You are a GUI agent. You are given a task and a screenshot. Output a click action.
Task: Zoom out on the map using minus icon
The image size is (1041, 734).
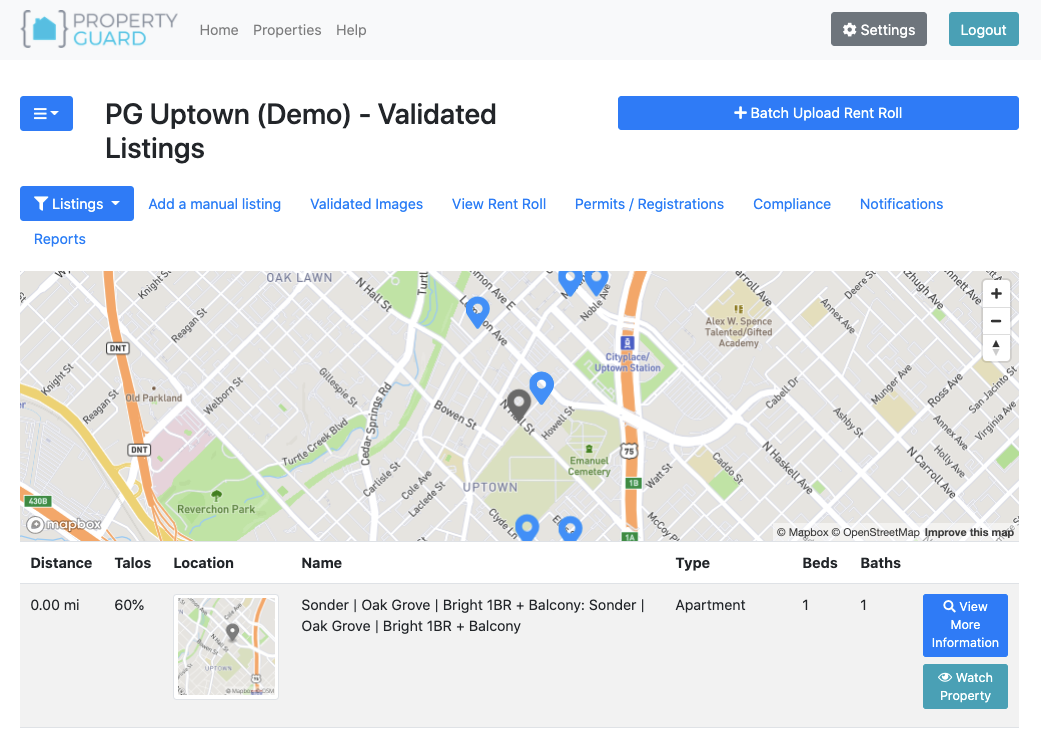coord(996,321)
